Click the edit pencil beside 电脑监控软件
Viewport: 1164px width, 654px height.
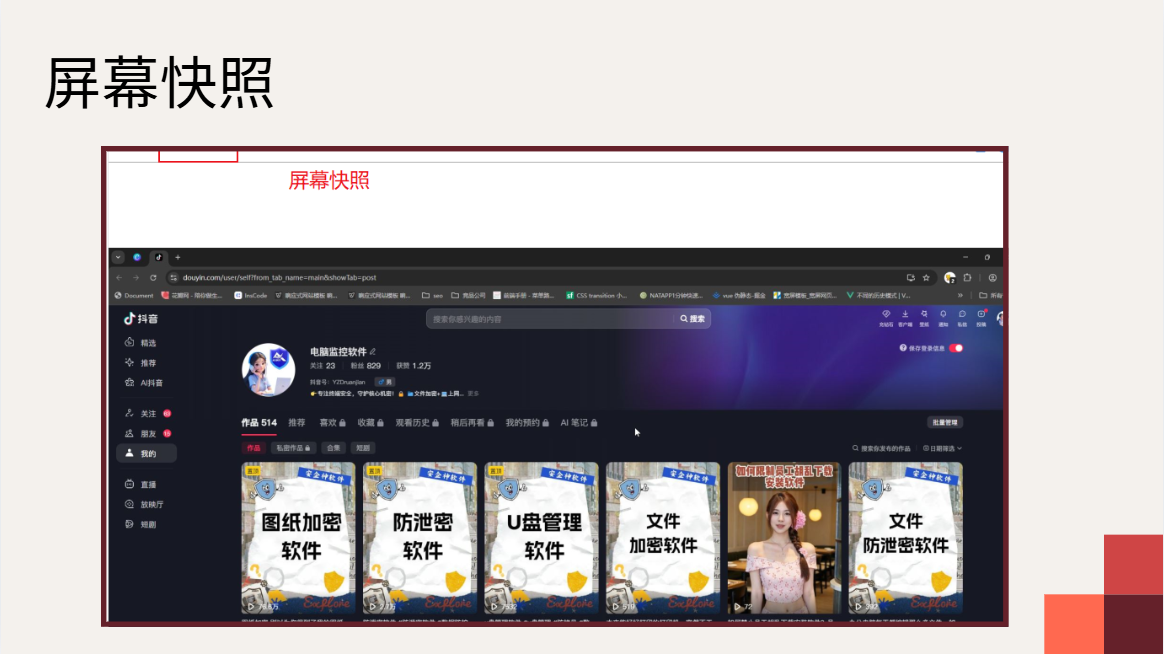(x=373, y=352)
